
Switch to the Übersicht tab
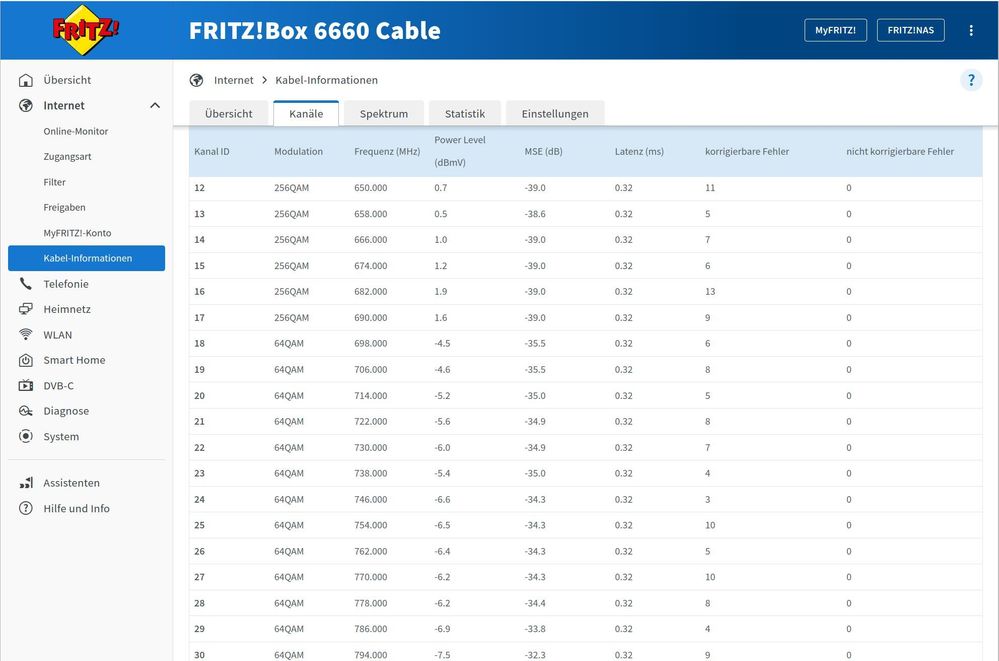coord(229,113)
